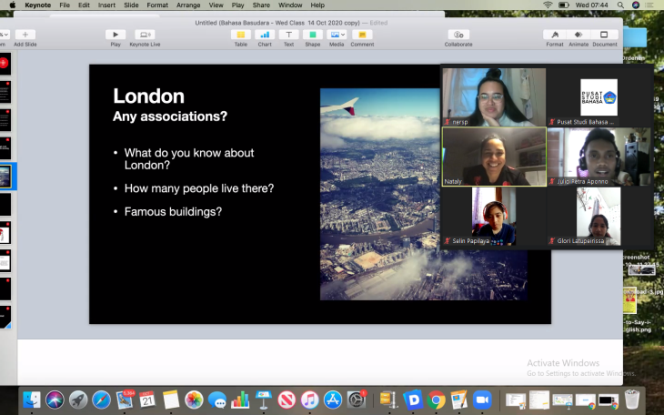Click the 'Famous buildings?' bullet
The image size is (664, 415).
pos(173,212)
